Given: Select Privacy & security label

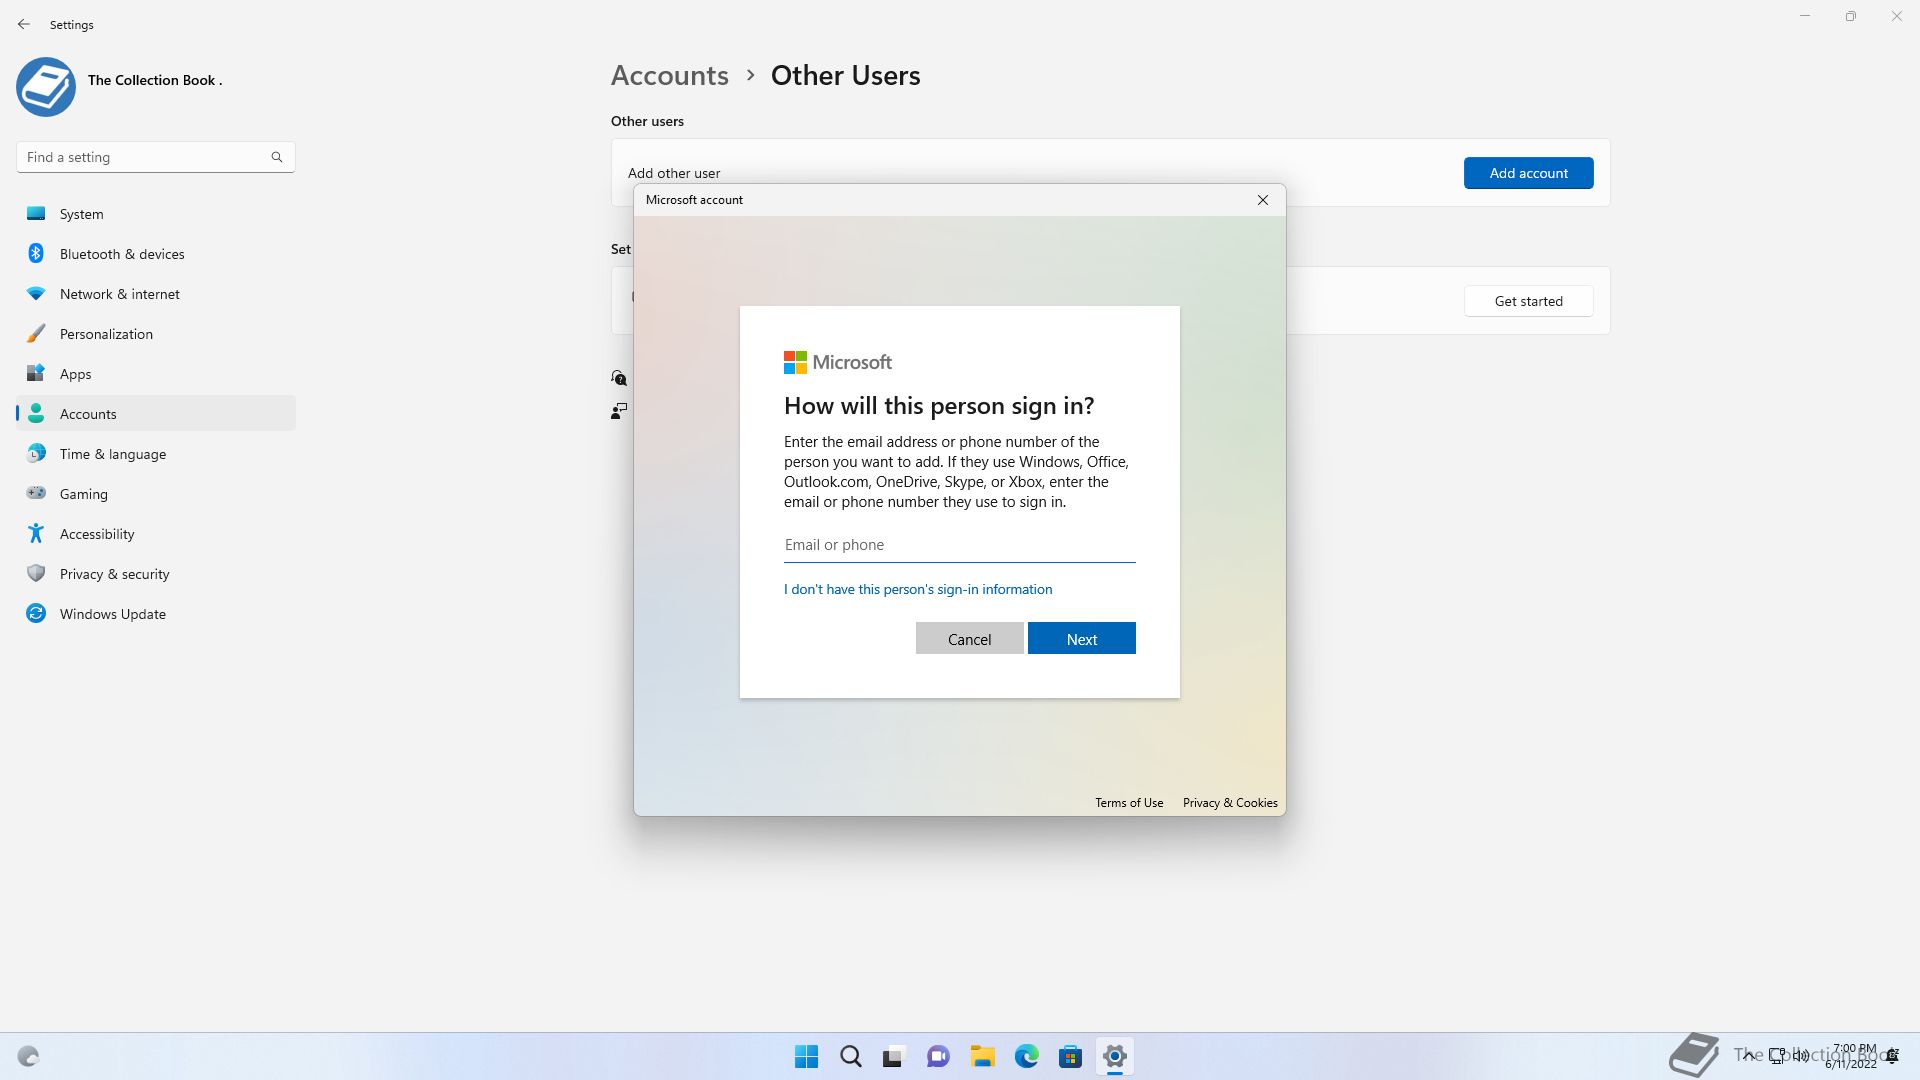Looking at the screenshot, I should pyautogui.click(x=114, y=574).
